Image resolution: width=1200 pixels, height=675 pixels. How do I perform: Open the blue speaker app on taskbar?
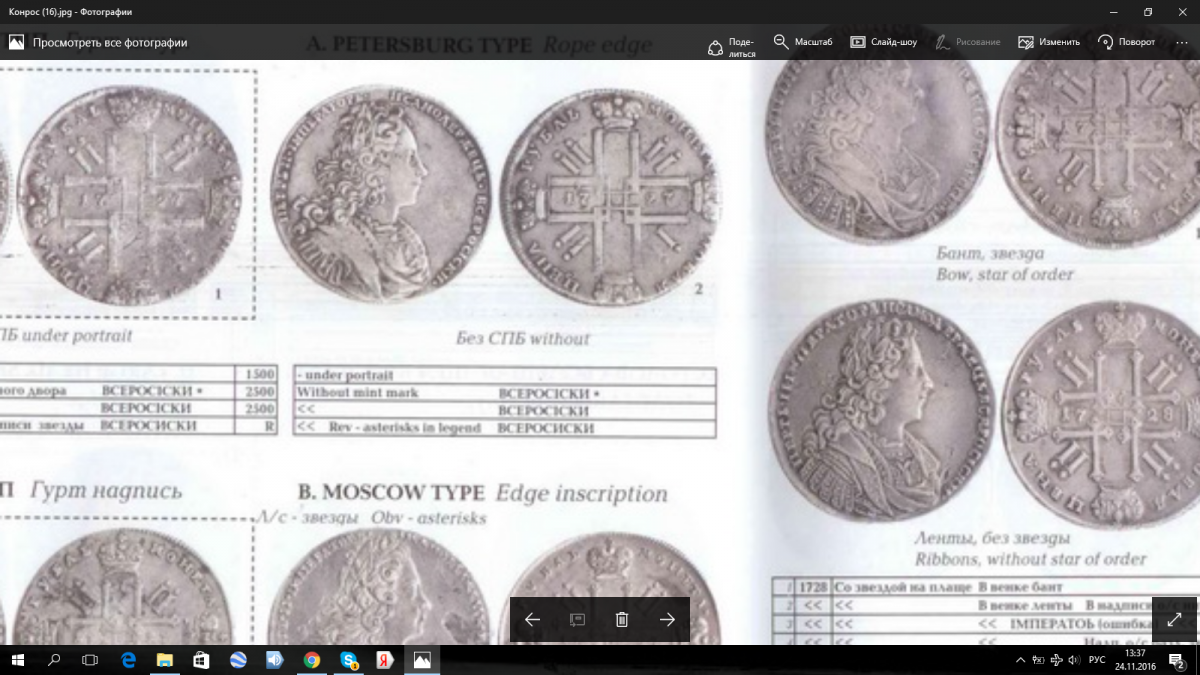click(x=275, y=660)
